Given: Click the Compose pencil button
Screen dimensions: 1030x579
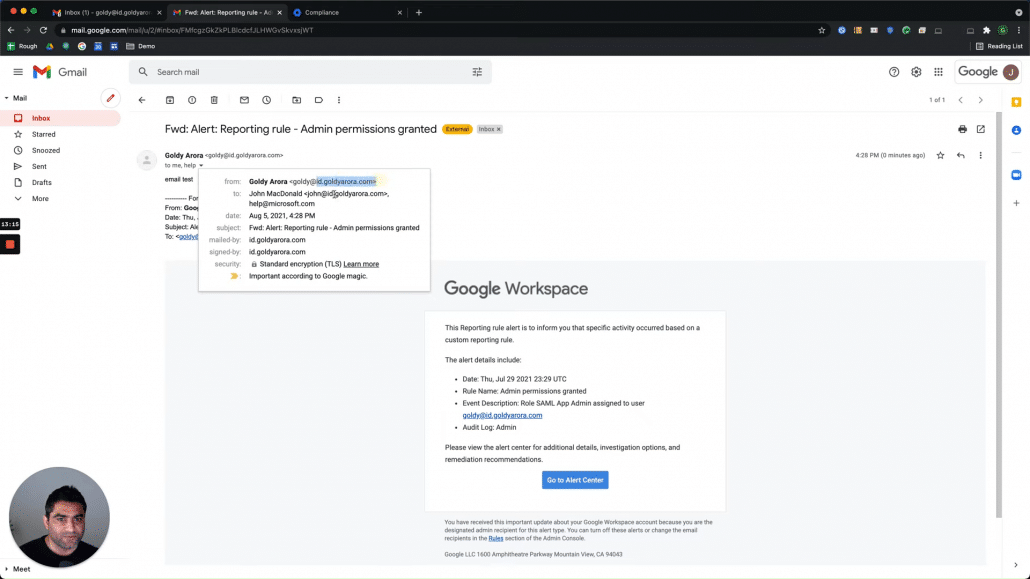Looking at the screenshot, I should [110, 98].
